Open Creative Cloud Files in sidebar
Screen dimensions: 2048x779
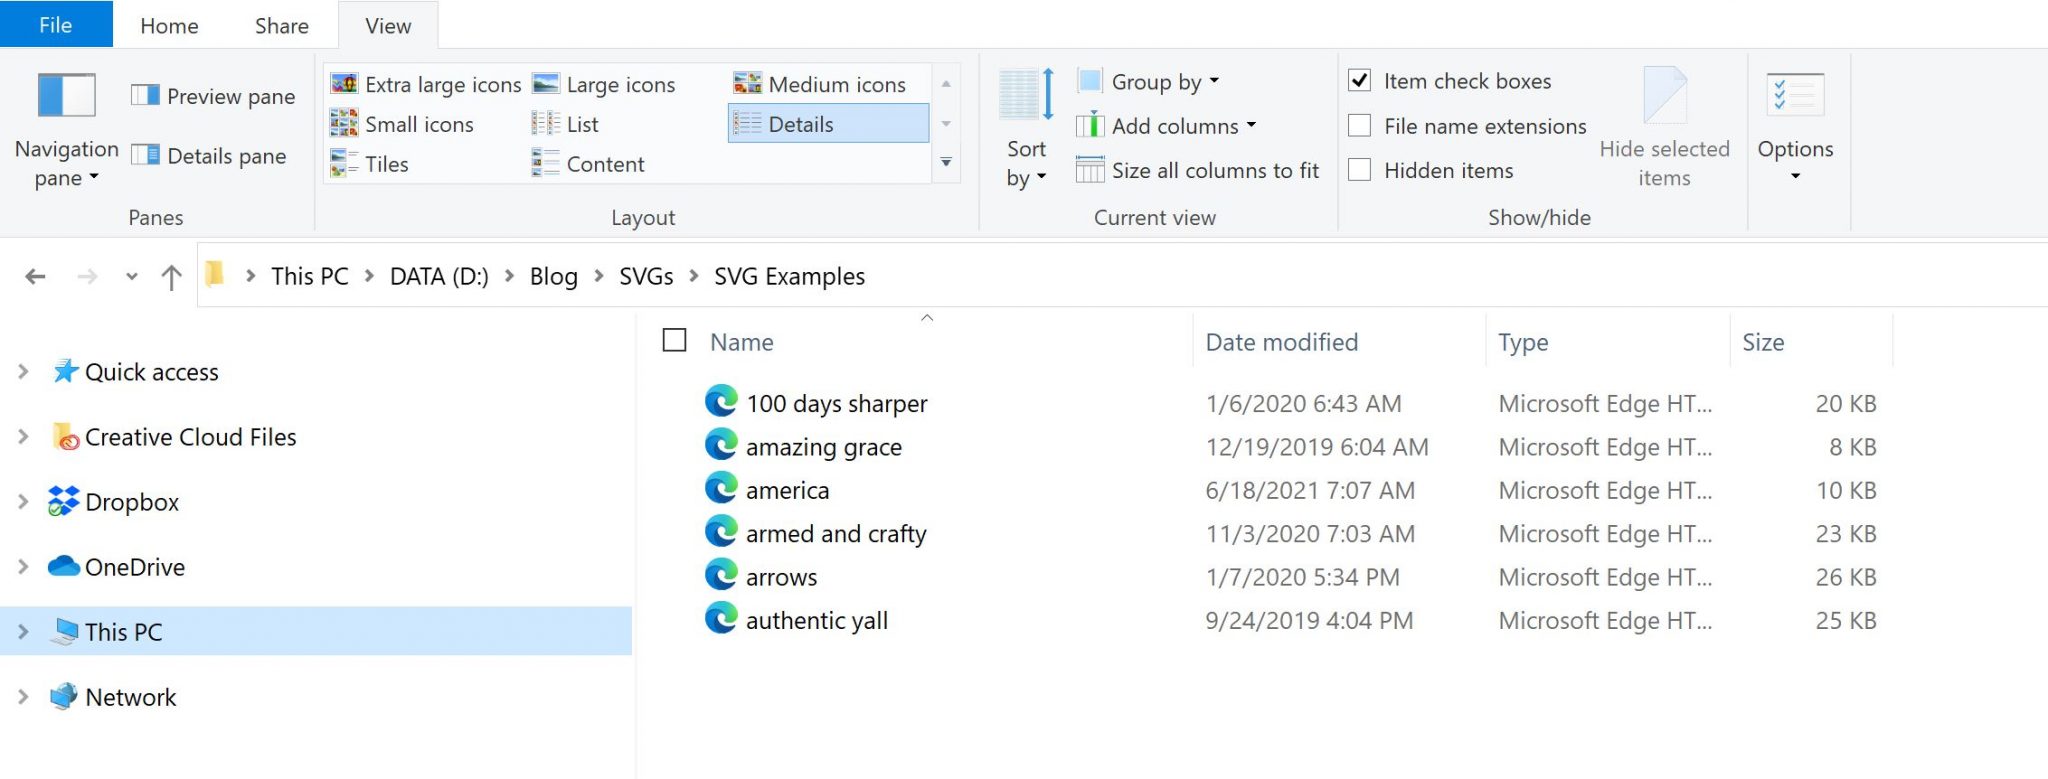[x=174, y=437]
